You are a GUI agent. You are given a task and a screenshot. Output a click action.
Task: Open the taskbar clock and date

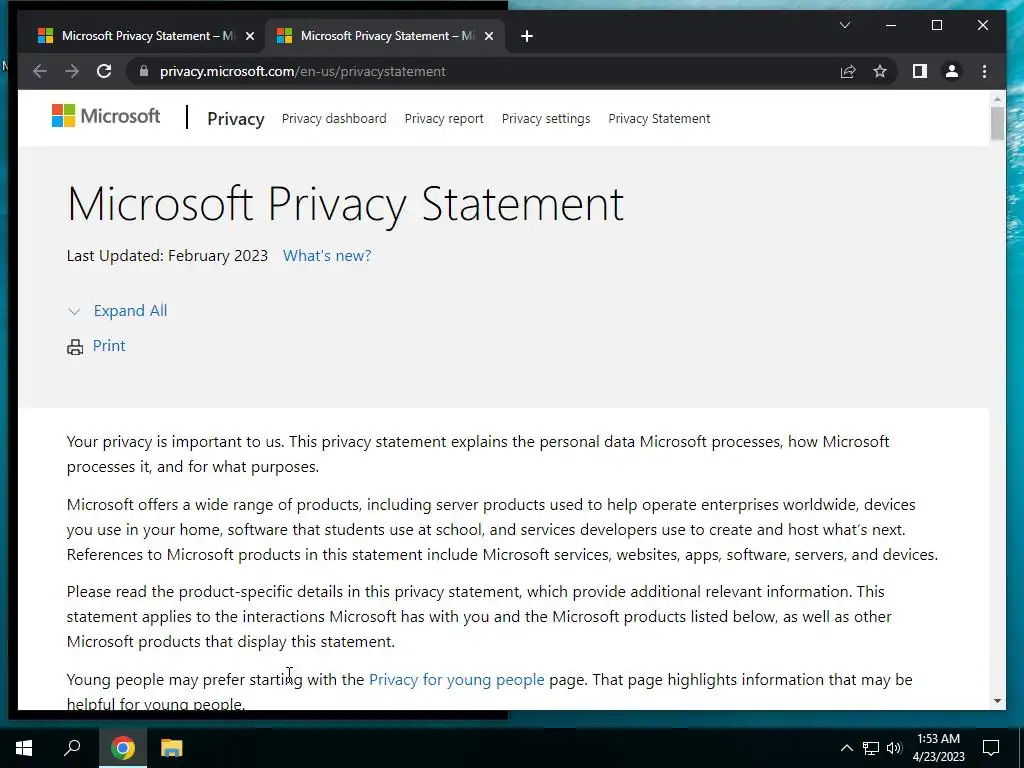click(938, 748)
